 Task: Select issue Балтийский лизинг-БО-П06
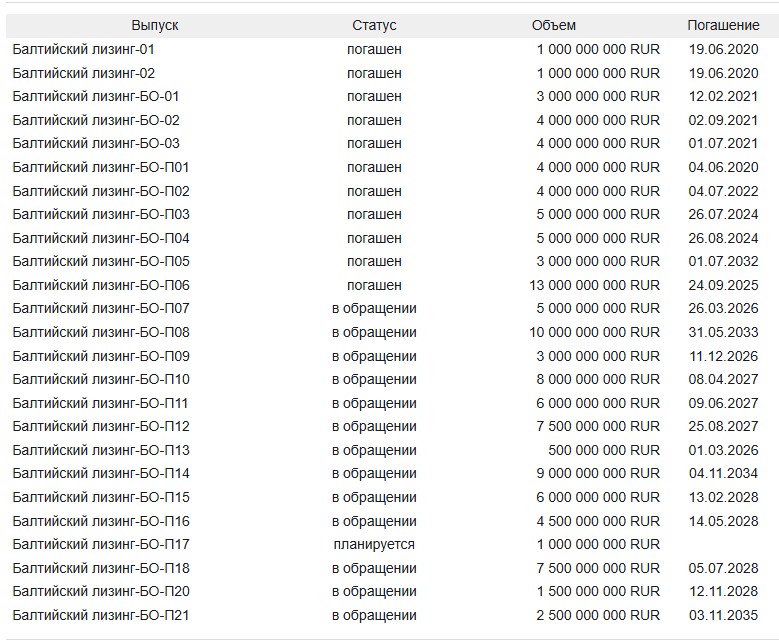coord(101,285)
